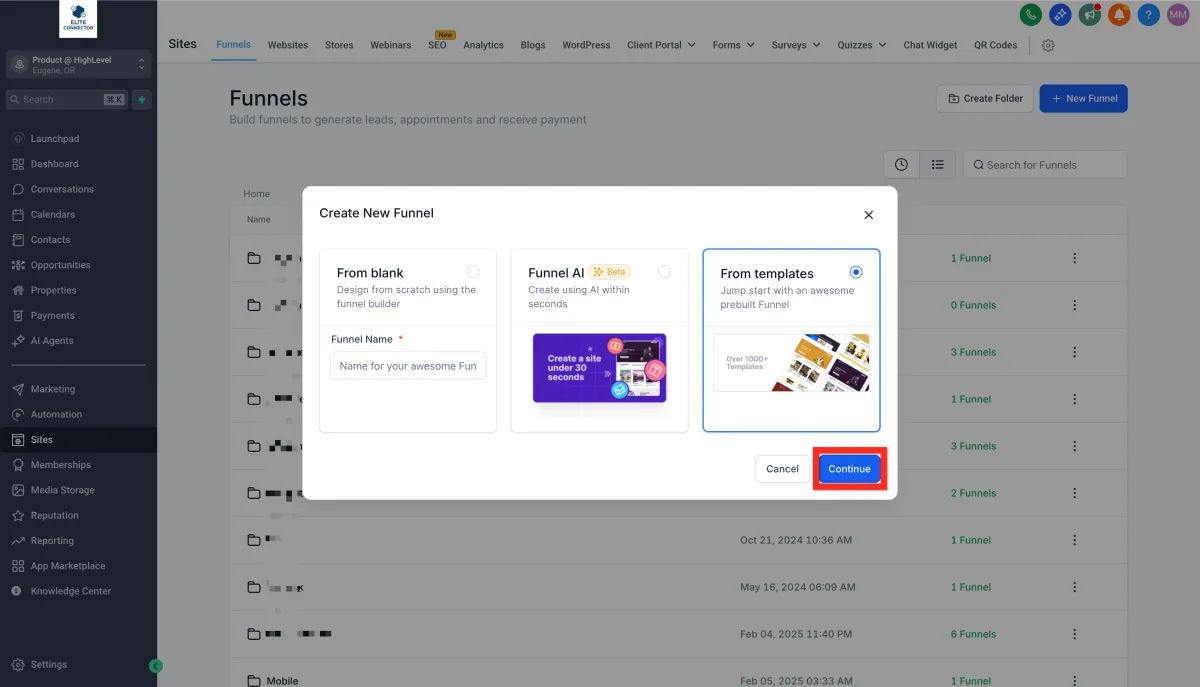The height and width of the screenshot is (687, 1200).
Task: Click the Sites settings gear icon
Action: (x=1048, y=45)
